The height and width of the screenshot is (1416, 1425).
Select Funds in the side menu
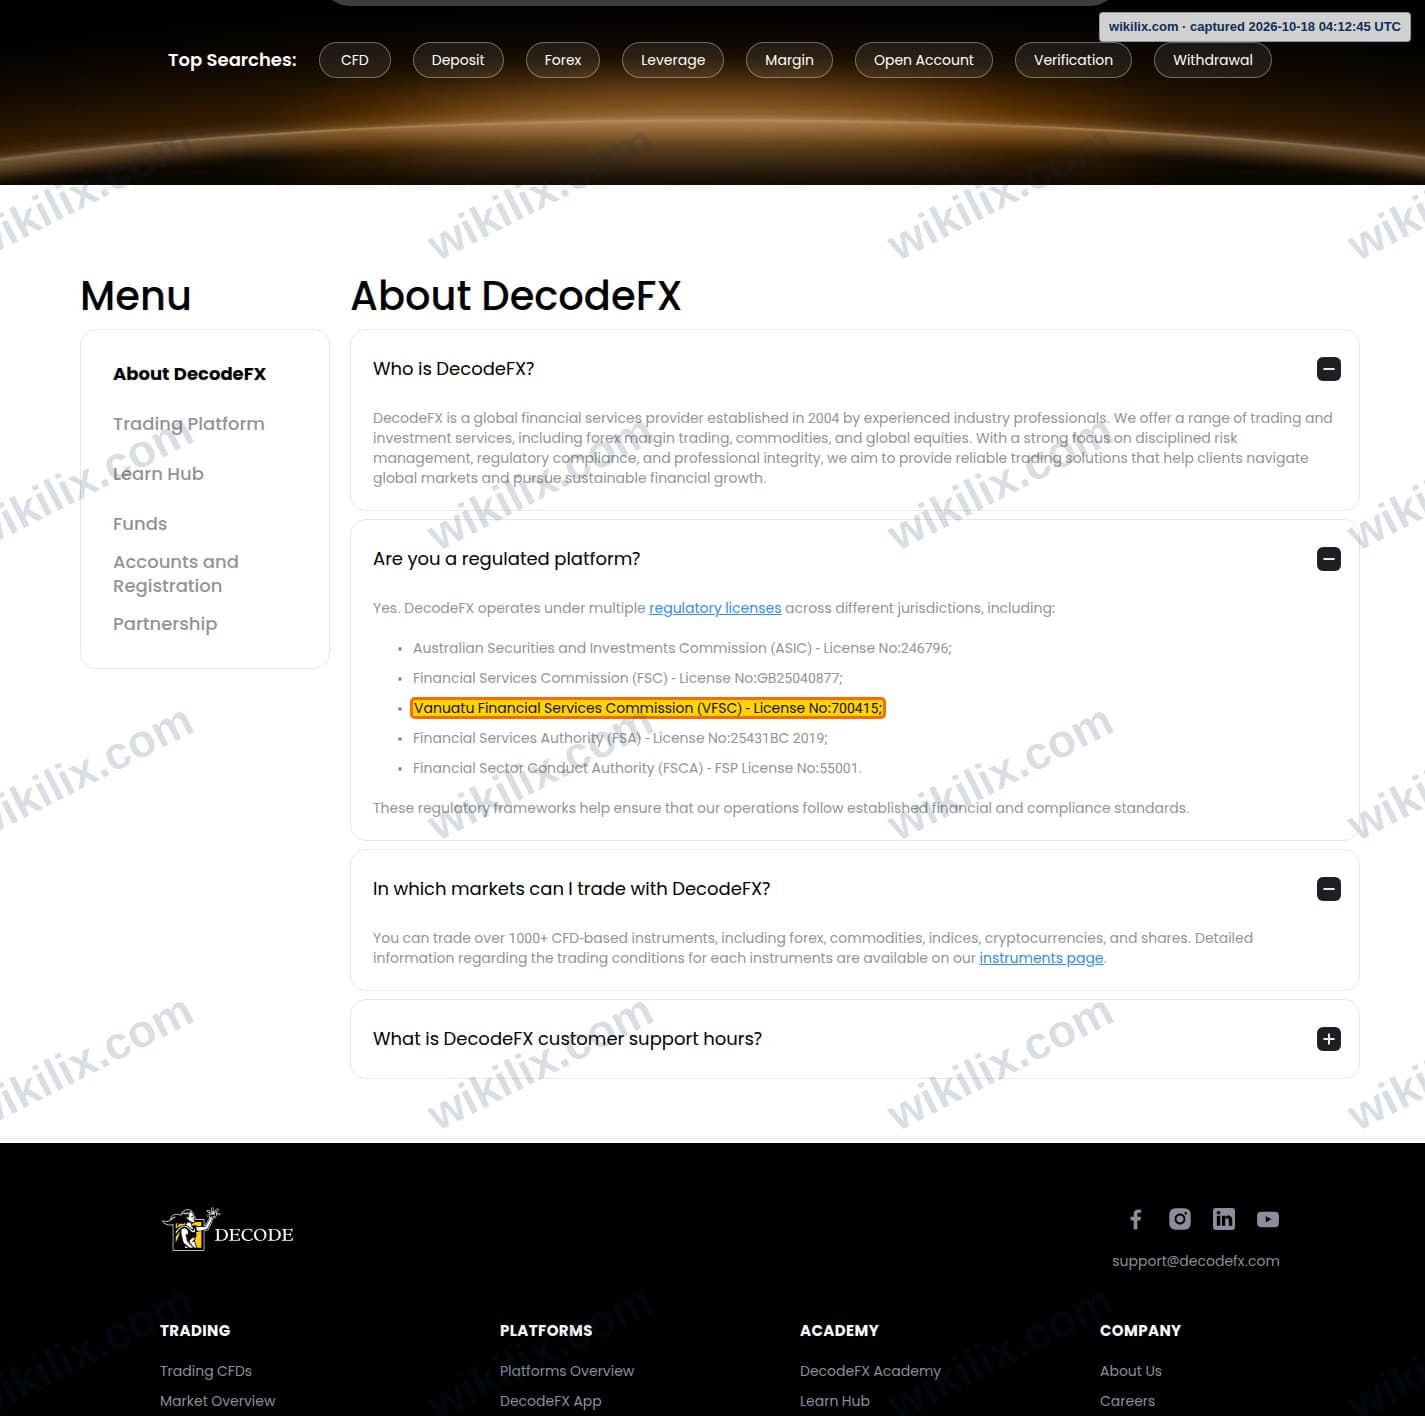(140, 524)
